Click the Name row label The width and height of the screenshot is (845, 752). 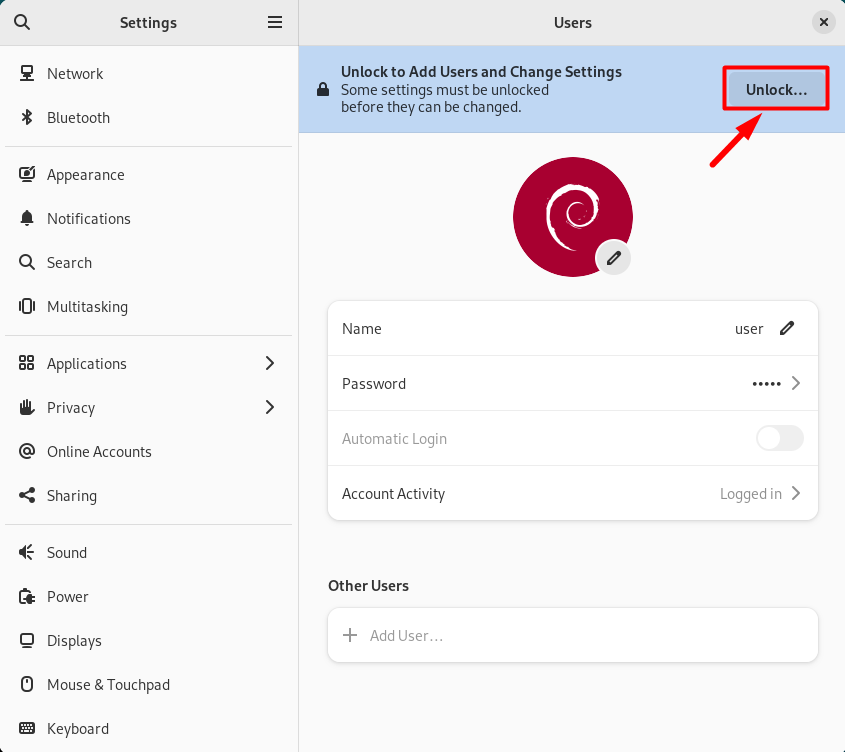pyautogui.click(x=362, y=329)
